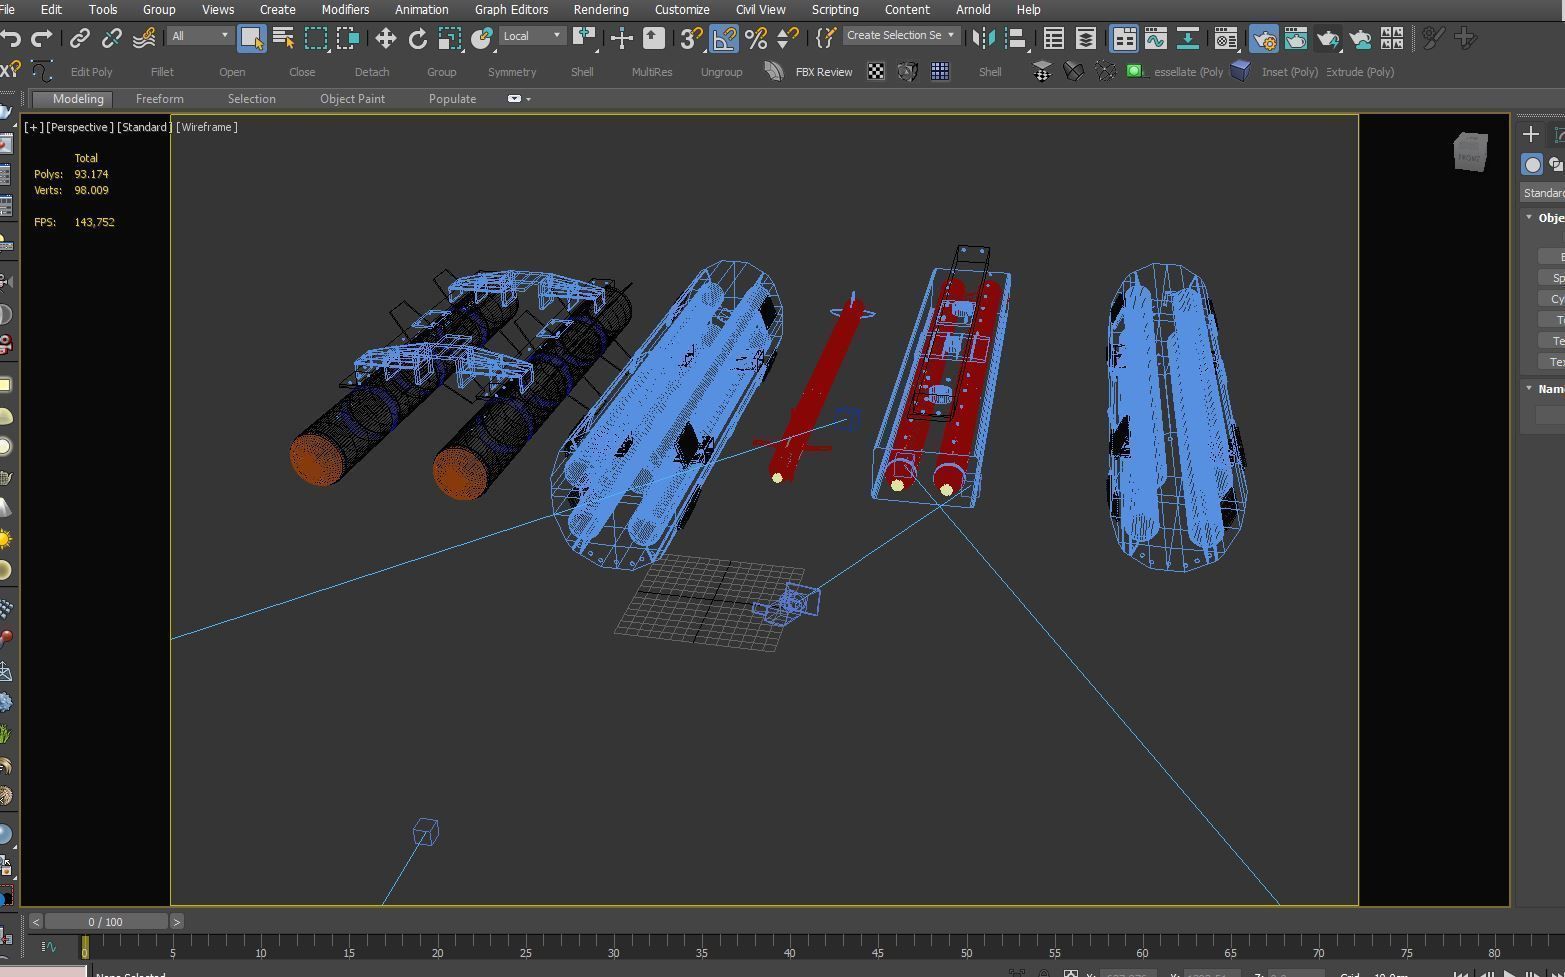Click the Mirror tool icon
The width and height of the screenshot is (1565, 977).
[984, 38]
